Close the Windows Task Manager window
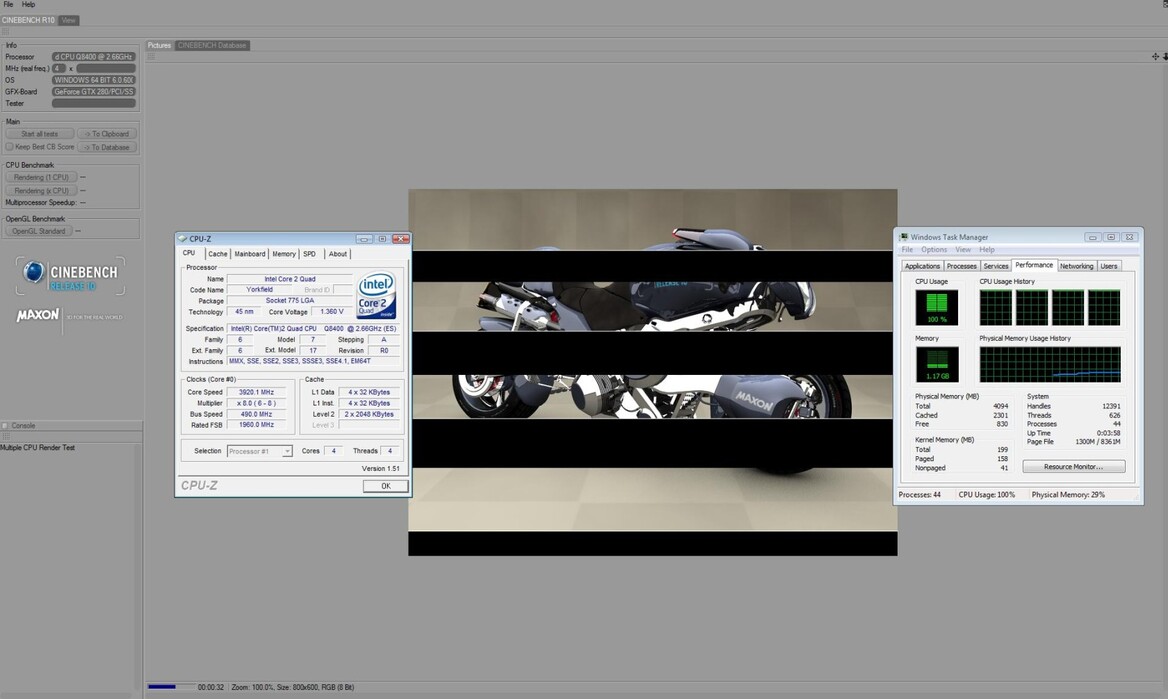The image size is (1168, 699). (x=1129, y=237)
